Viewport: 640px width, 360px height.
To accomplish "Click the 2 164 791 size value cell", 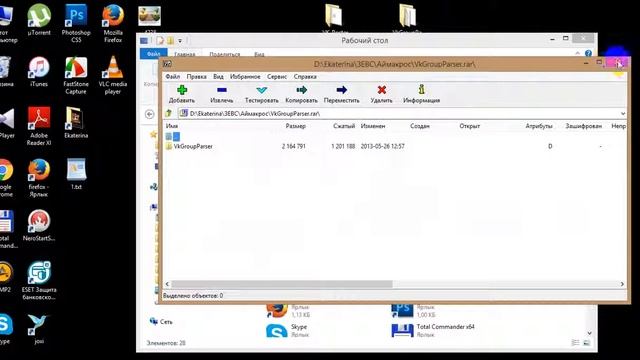I will [x=293, y=146].
